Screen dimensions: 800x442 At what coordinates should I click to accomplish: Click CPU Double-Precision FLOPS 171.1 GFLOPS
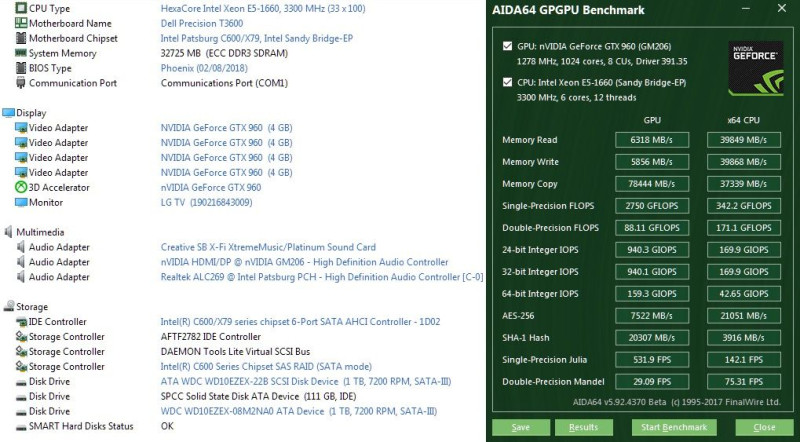point(743,228)
